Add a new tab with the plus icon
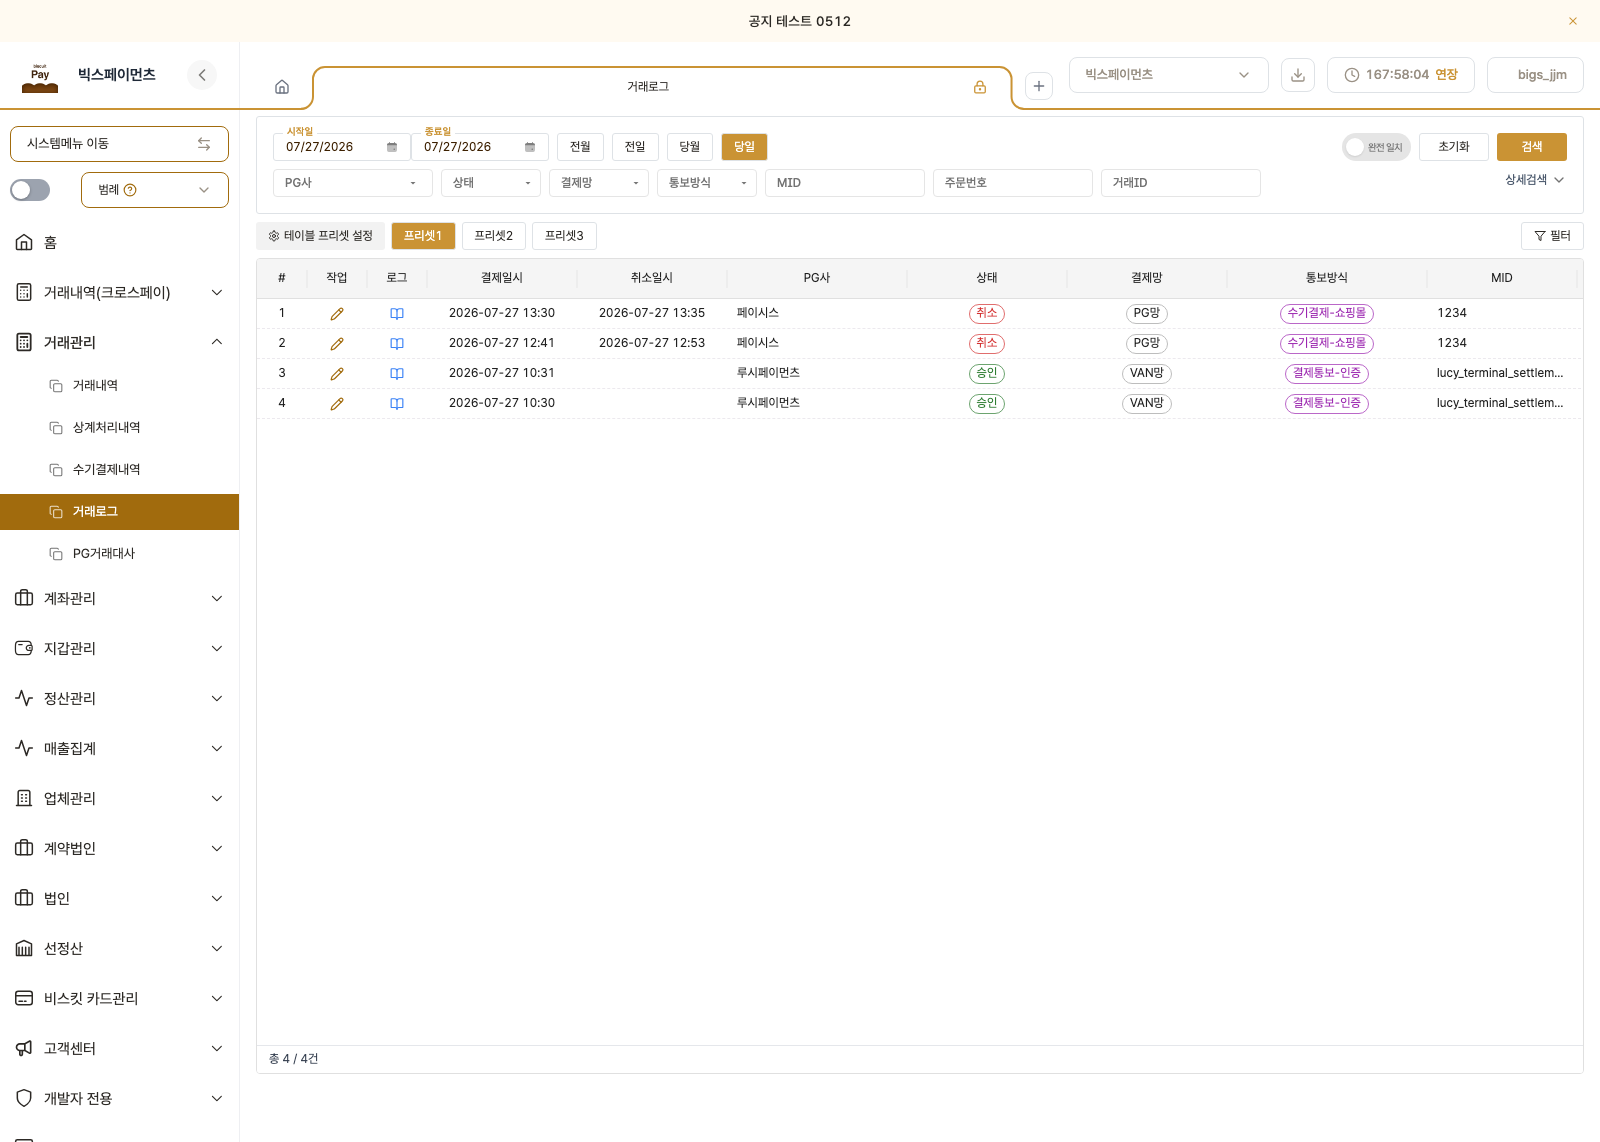The width and height of the screenshot is (1600, 1142). (x=1039, y=86)
